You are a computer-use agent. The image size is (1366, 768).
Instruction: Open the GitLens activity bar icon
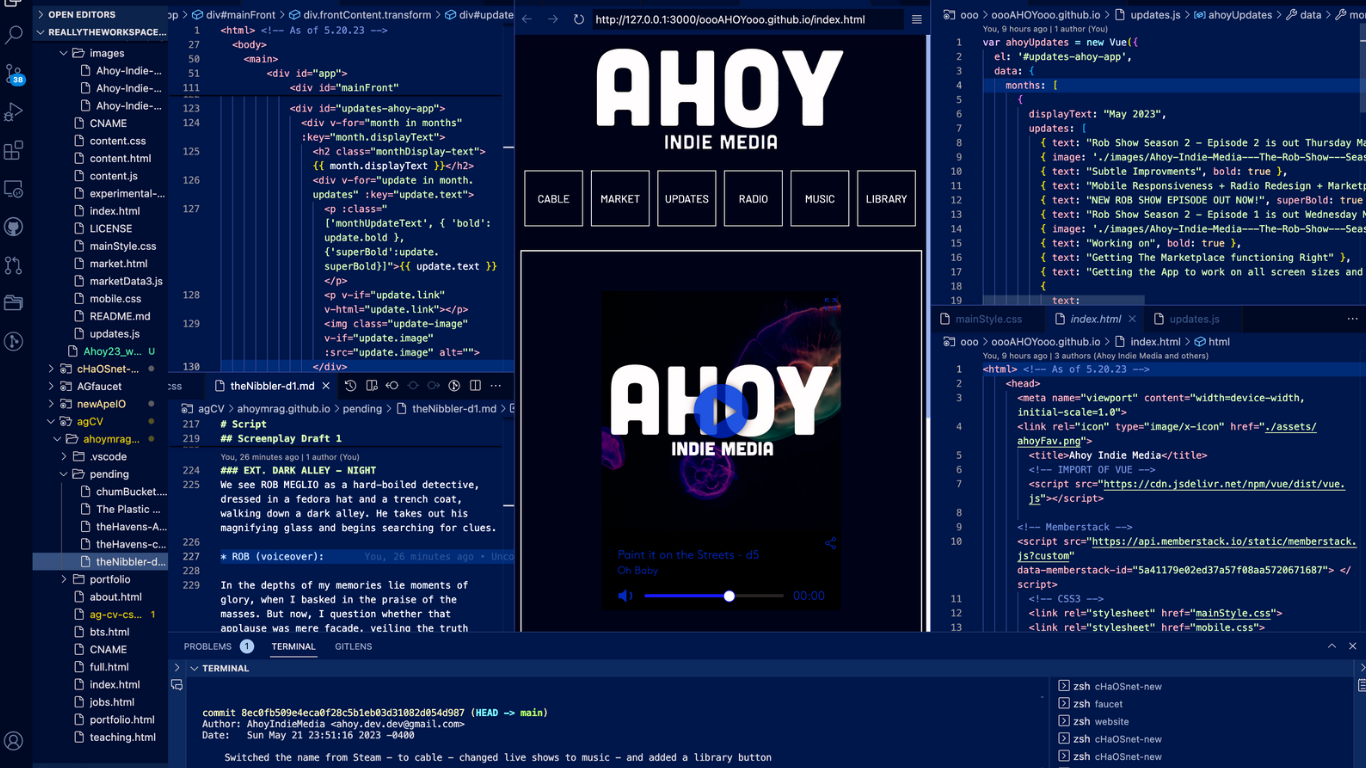14,341
